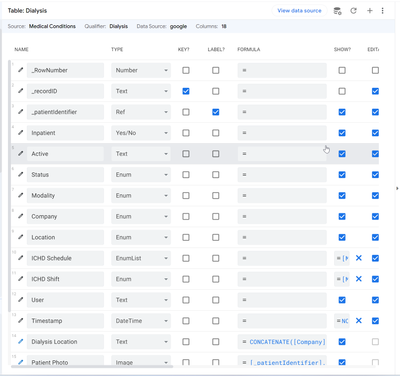Toggle Show checkbox for Dialysis Location row
Screen dimensions: 400x376
tap(342, 342)
